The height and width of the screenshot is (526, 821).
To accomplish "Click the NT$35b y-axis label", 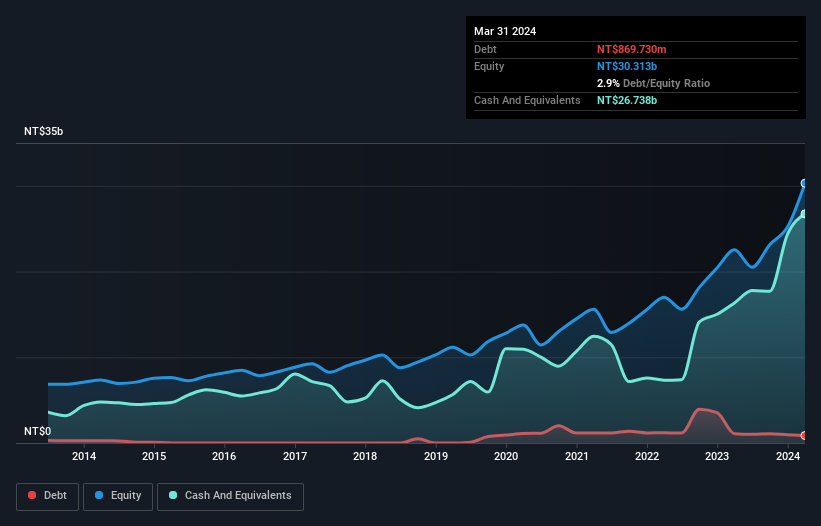I will pos(43,131).
